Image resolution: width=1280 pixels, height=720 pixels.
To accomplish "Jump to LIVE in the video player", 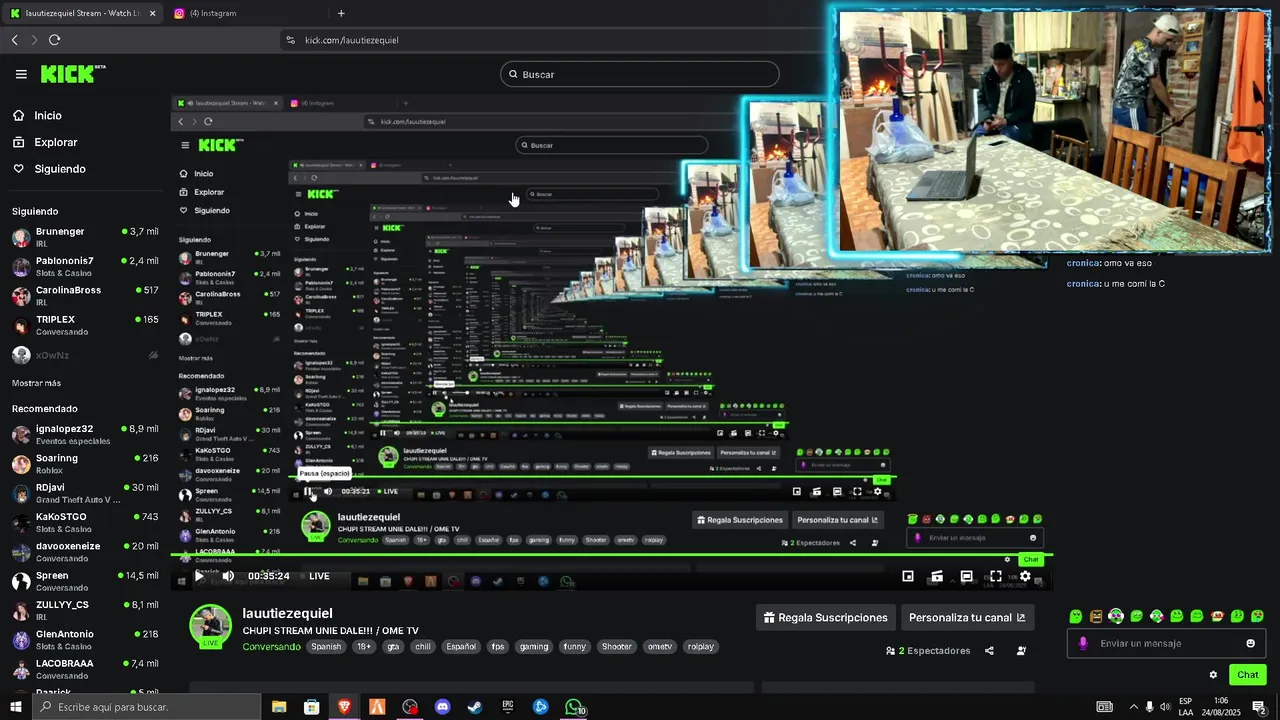I will (319, 576).
